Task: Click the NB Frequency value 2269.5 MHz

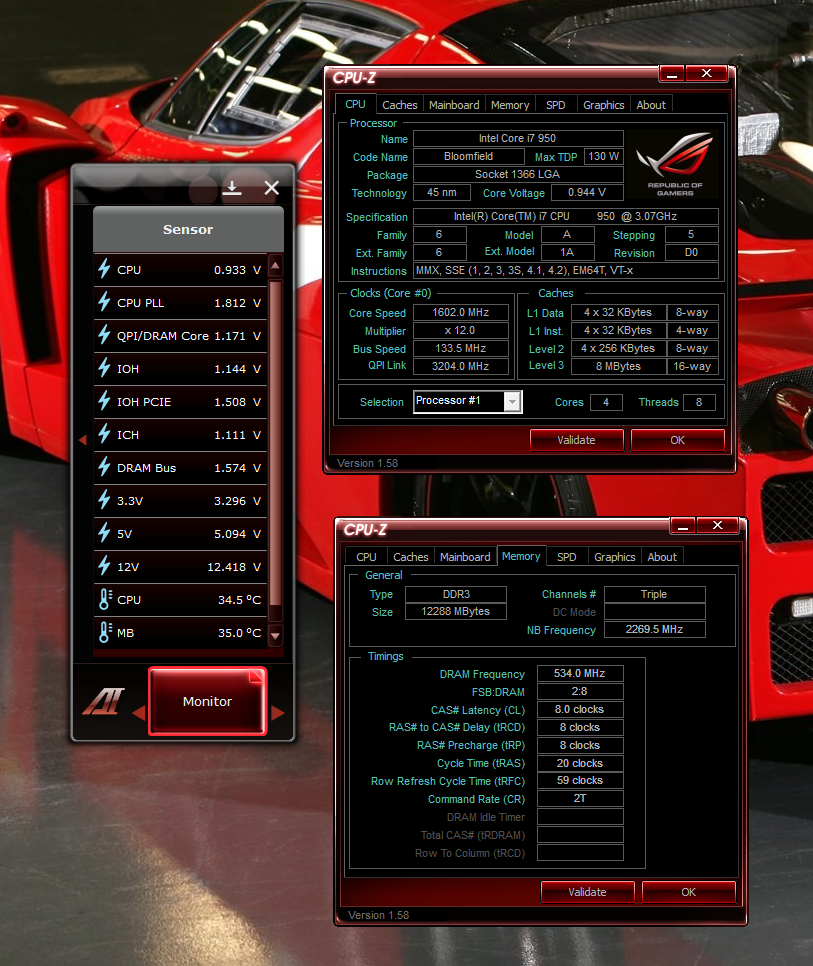Action: pyautogui.click(x=655, y=629)
